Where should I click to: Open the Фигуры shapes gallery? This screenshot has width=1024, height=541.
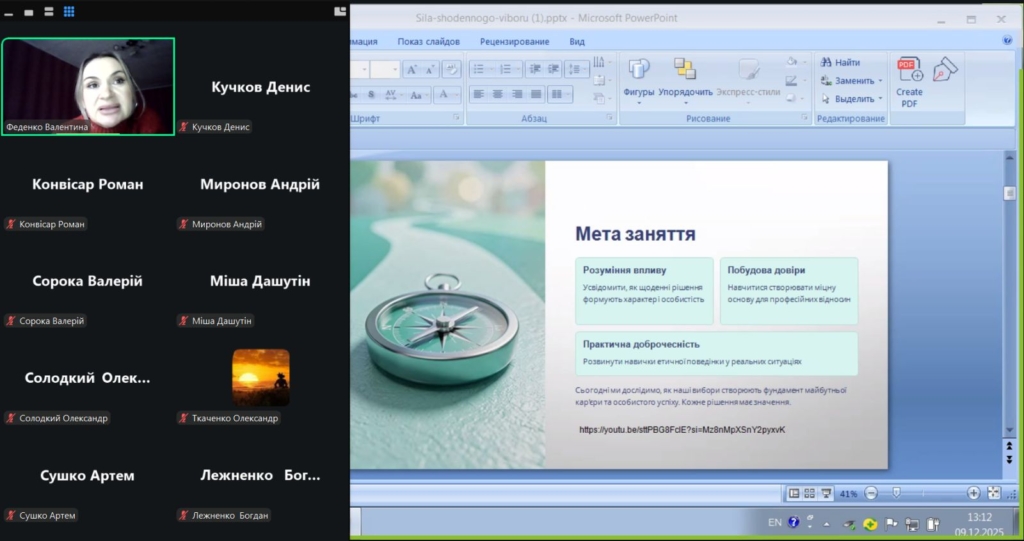click(x=638, y=75)
